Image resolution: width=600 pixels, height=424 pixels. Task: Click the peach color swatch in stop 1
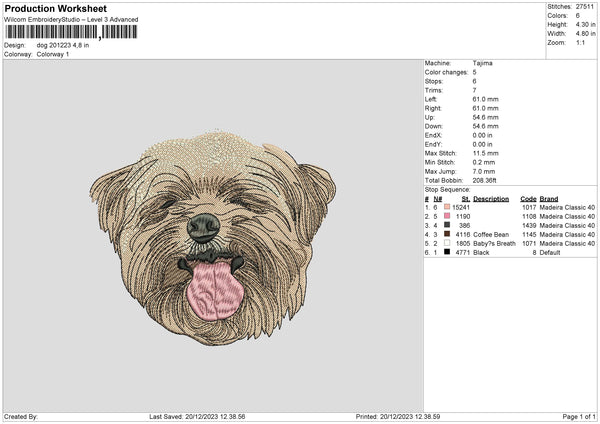tap(447, 207)
